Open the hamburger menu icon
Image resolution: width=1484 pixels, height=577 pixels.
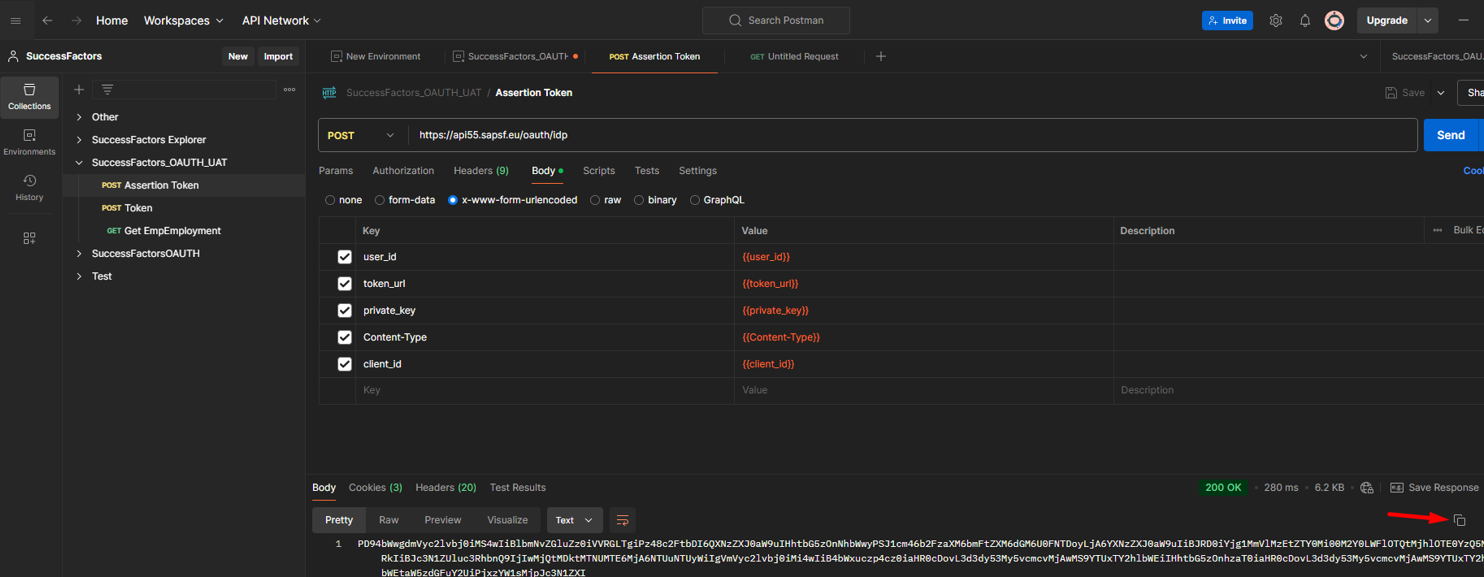click(x=15, y=20)
